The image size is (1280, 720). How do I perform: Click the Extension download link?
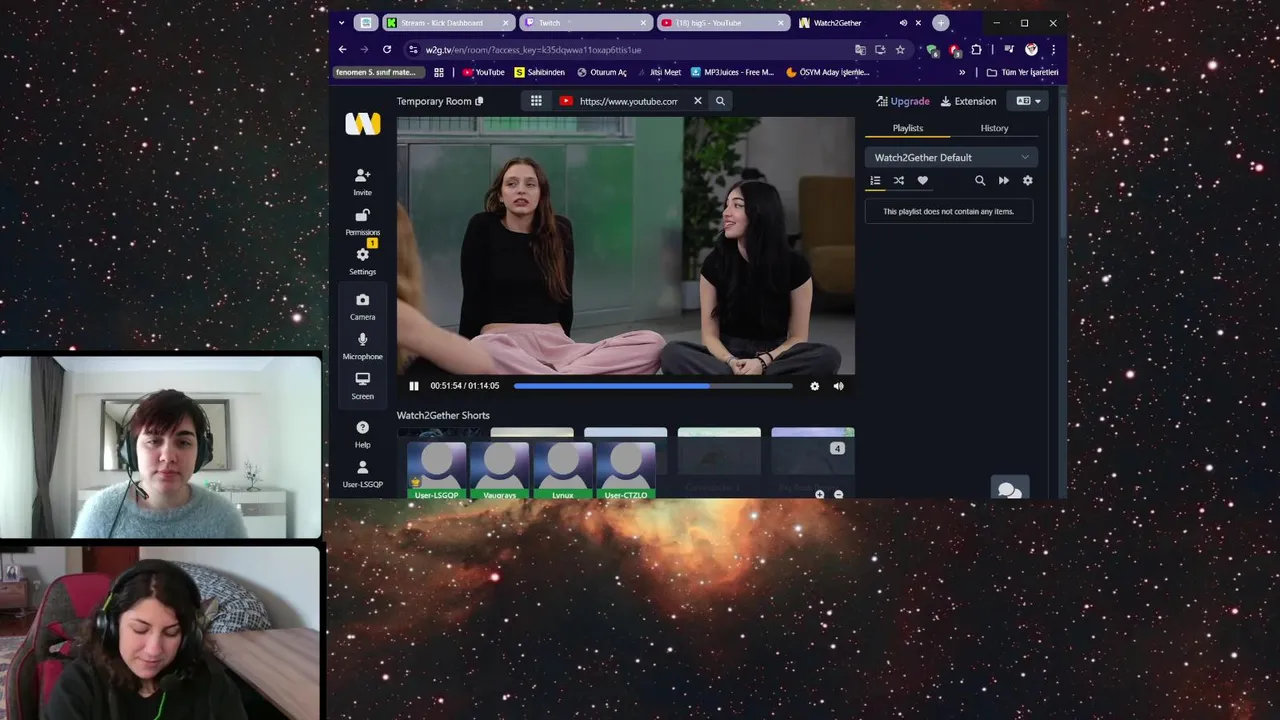click(968, 101)
